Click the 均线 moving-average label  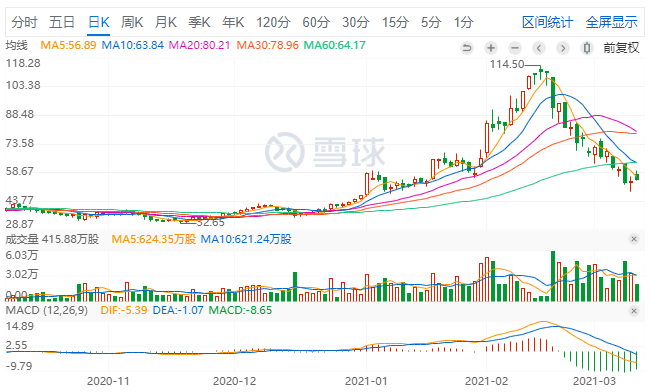click(x=16, y=45)
